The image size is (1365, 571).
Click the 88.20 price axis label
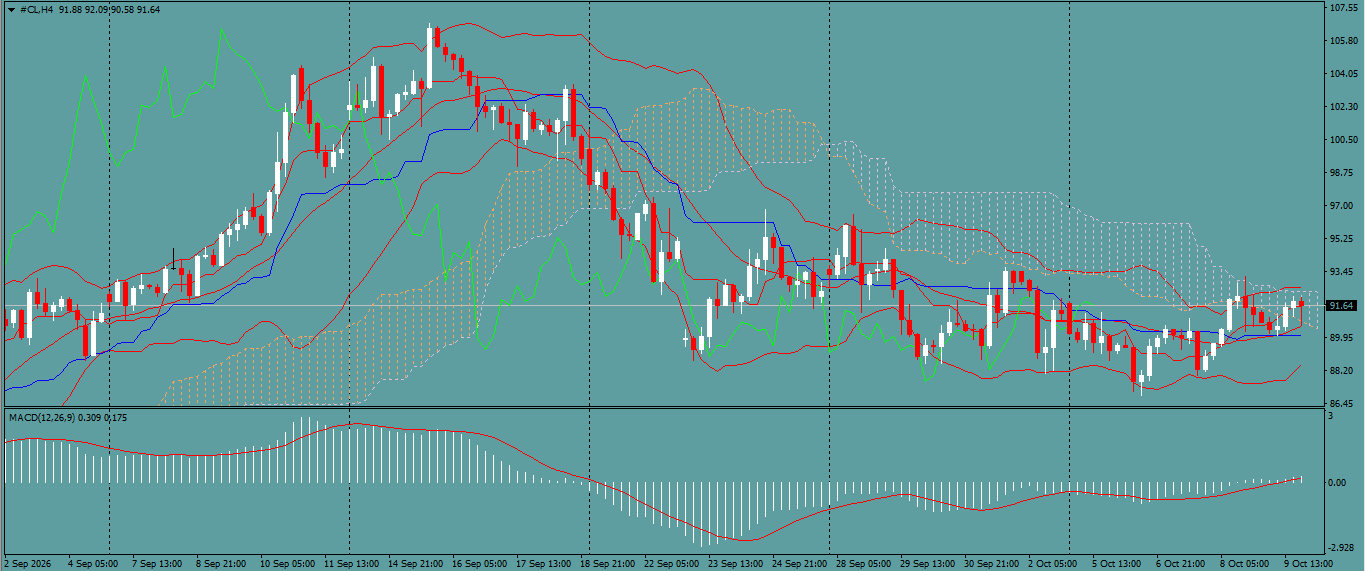click(x=1341, y=371)
